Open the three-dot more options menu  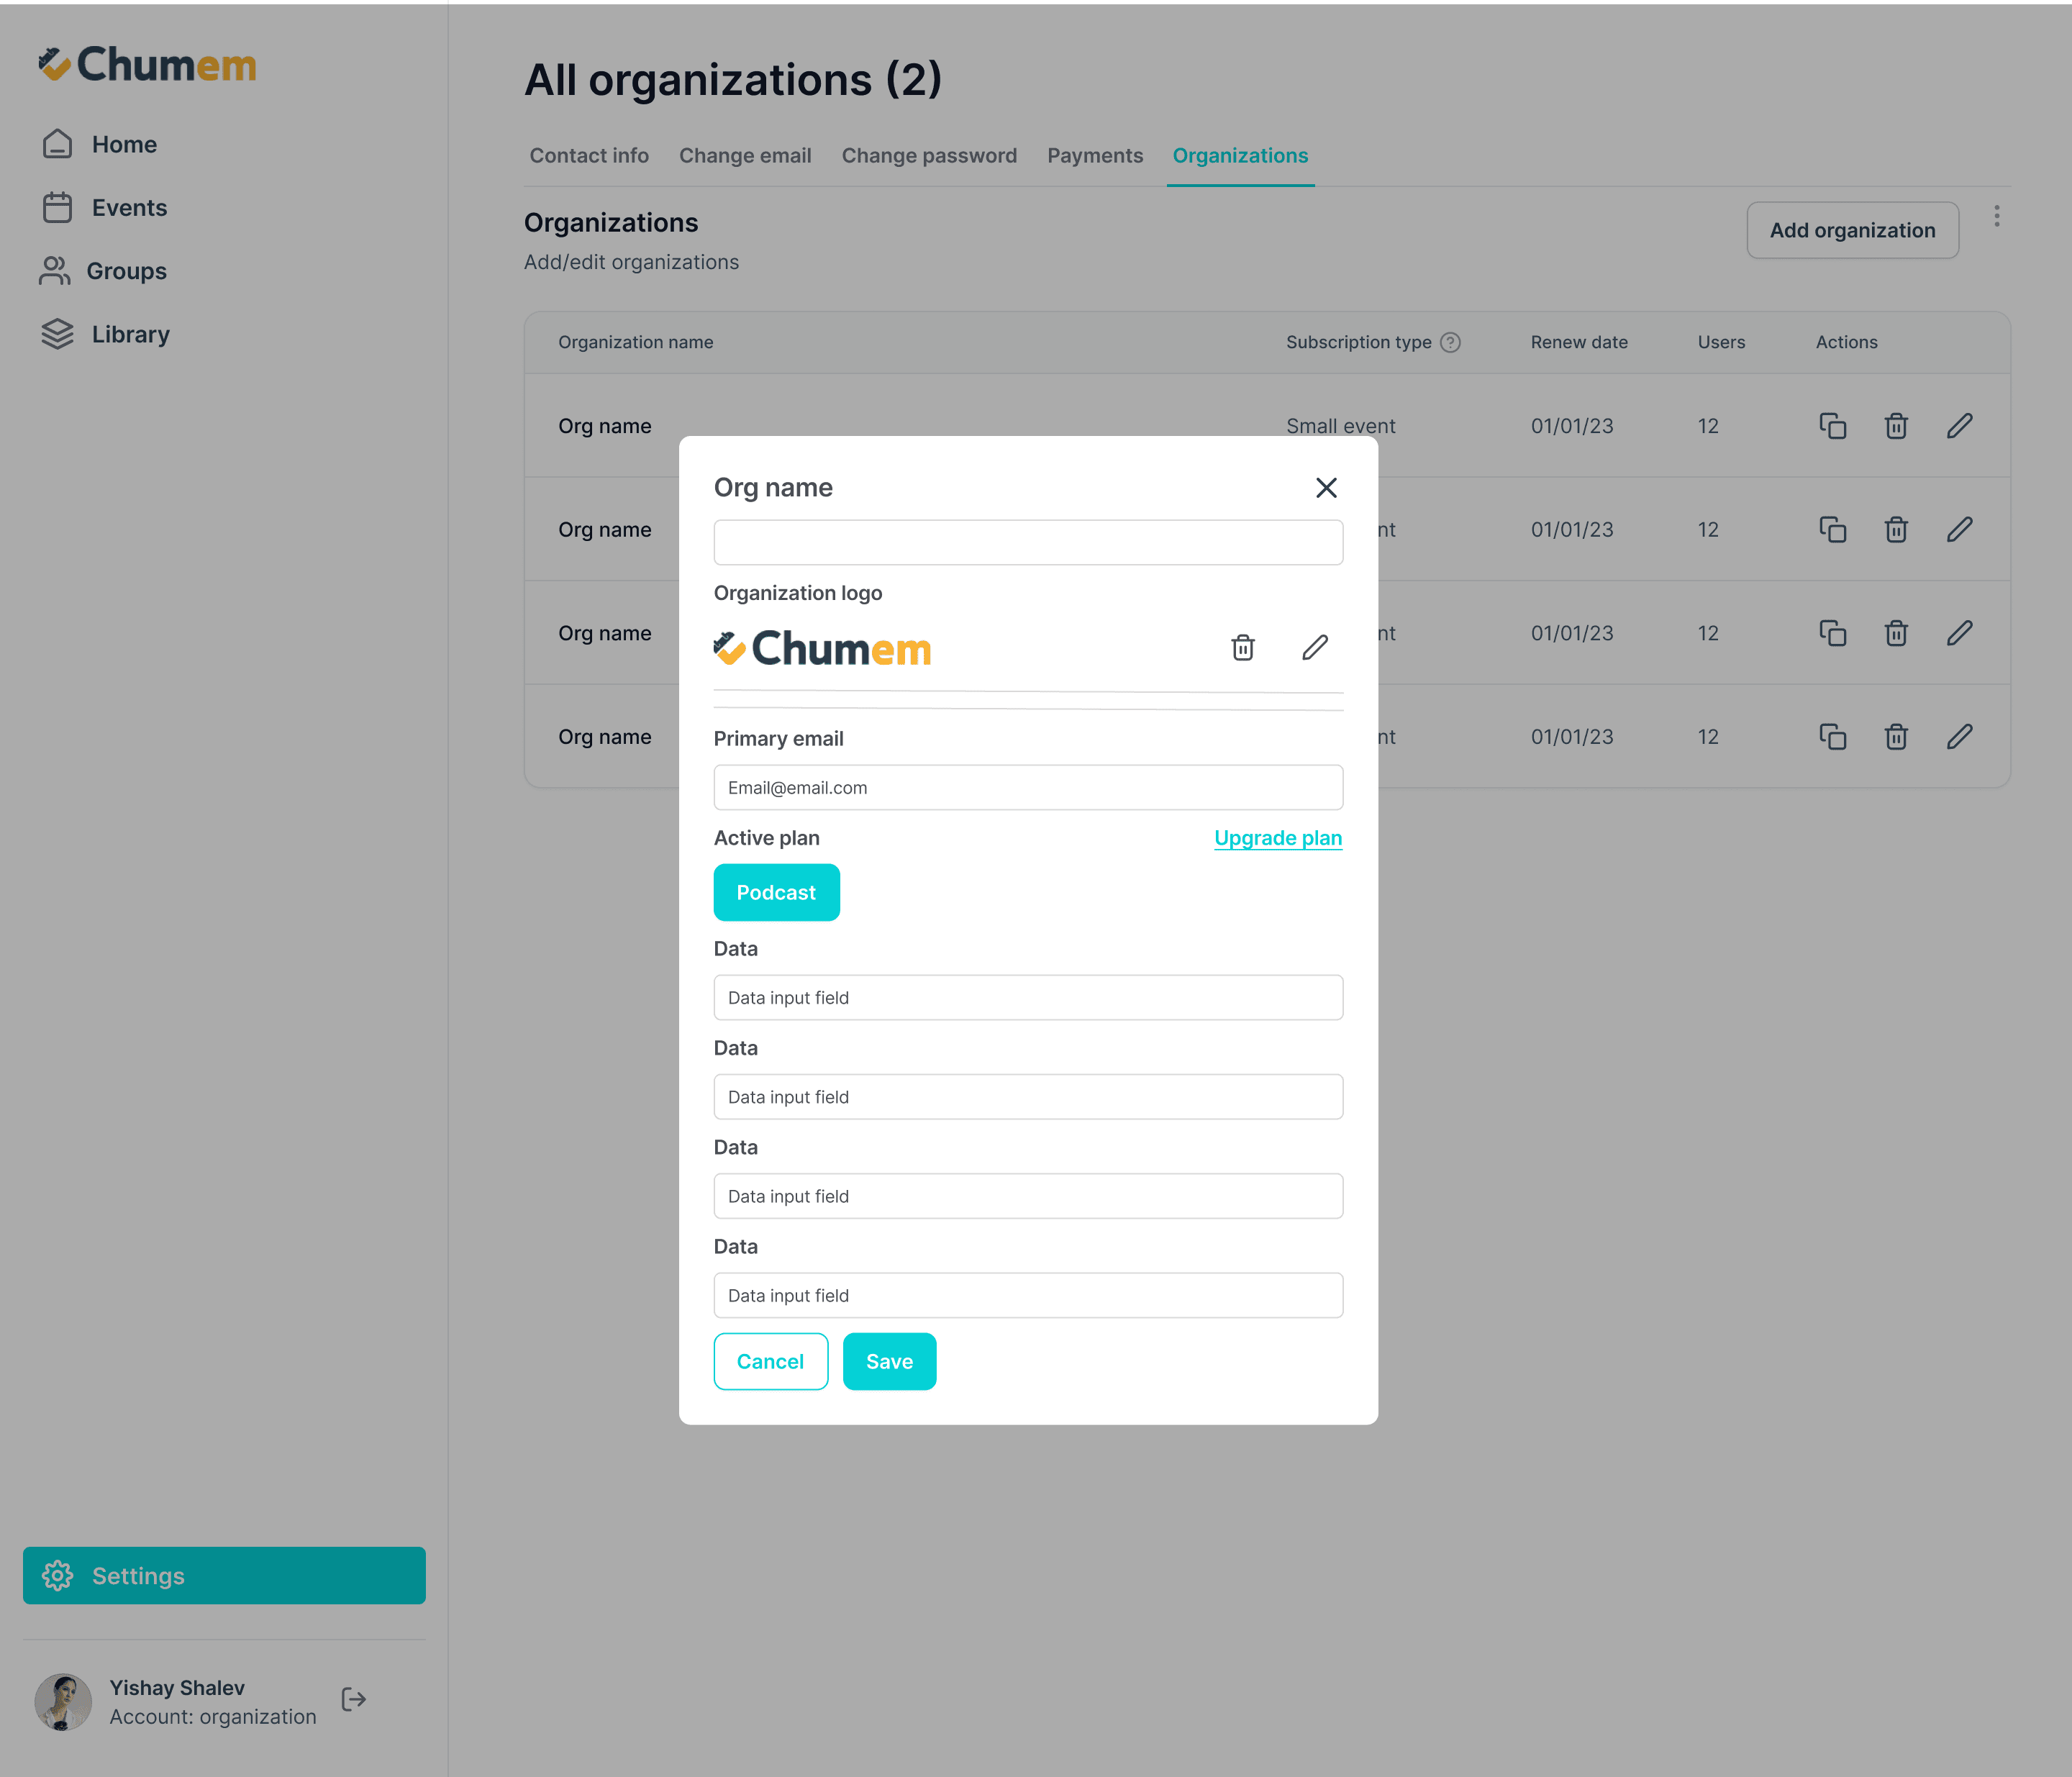[1996, 217]
